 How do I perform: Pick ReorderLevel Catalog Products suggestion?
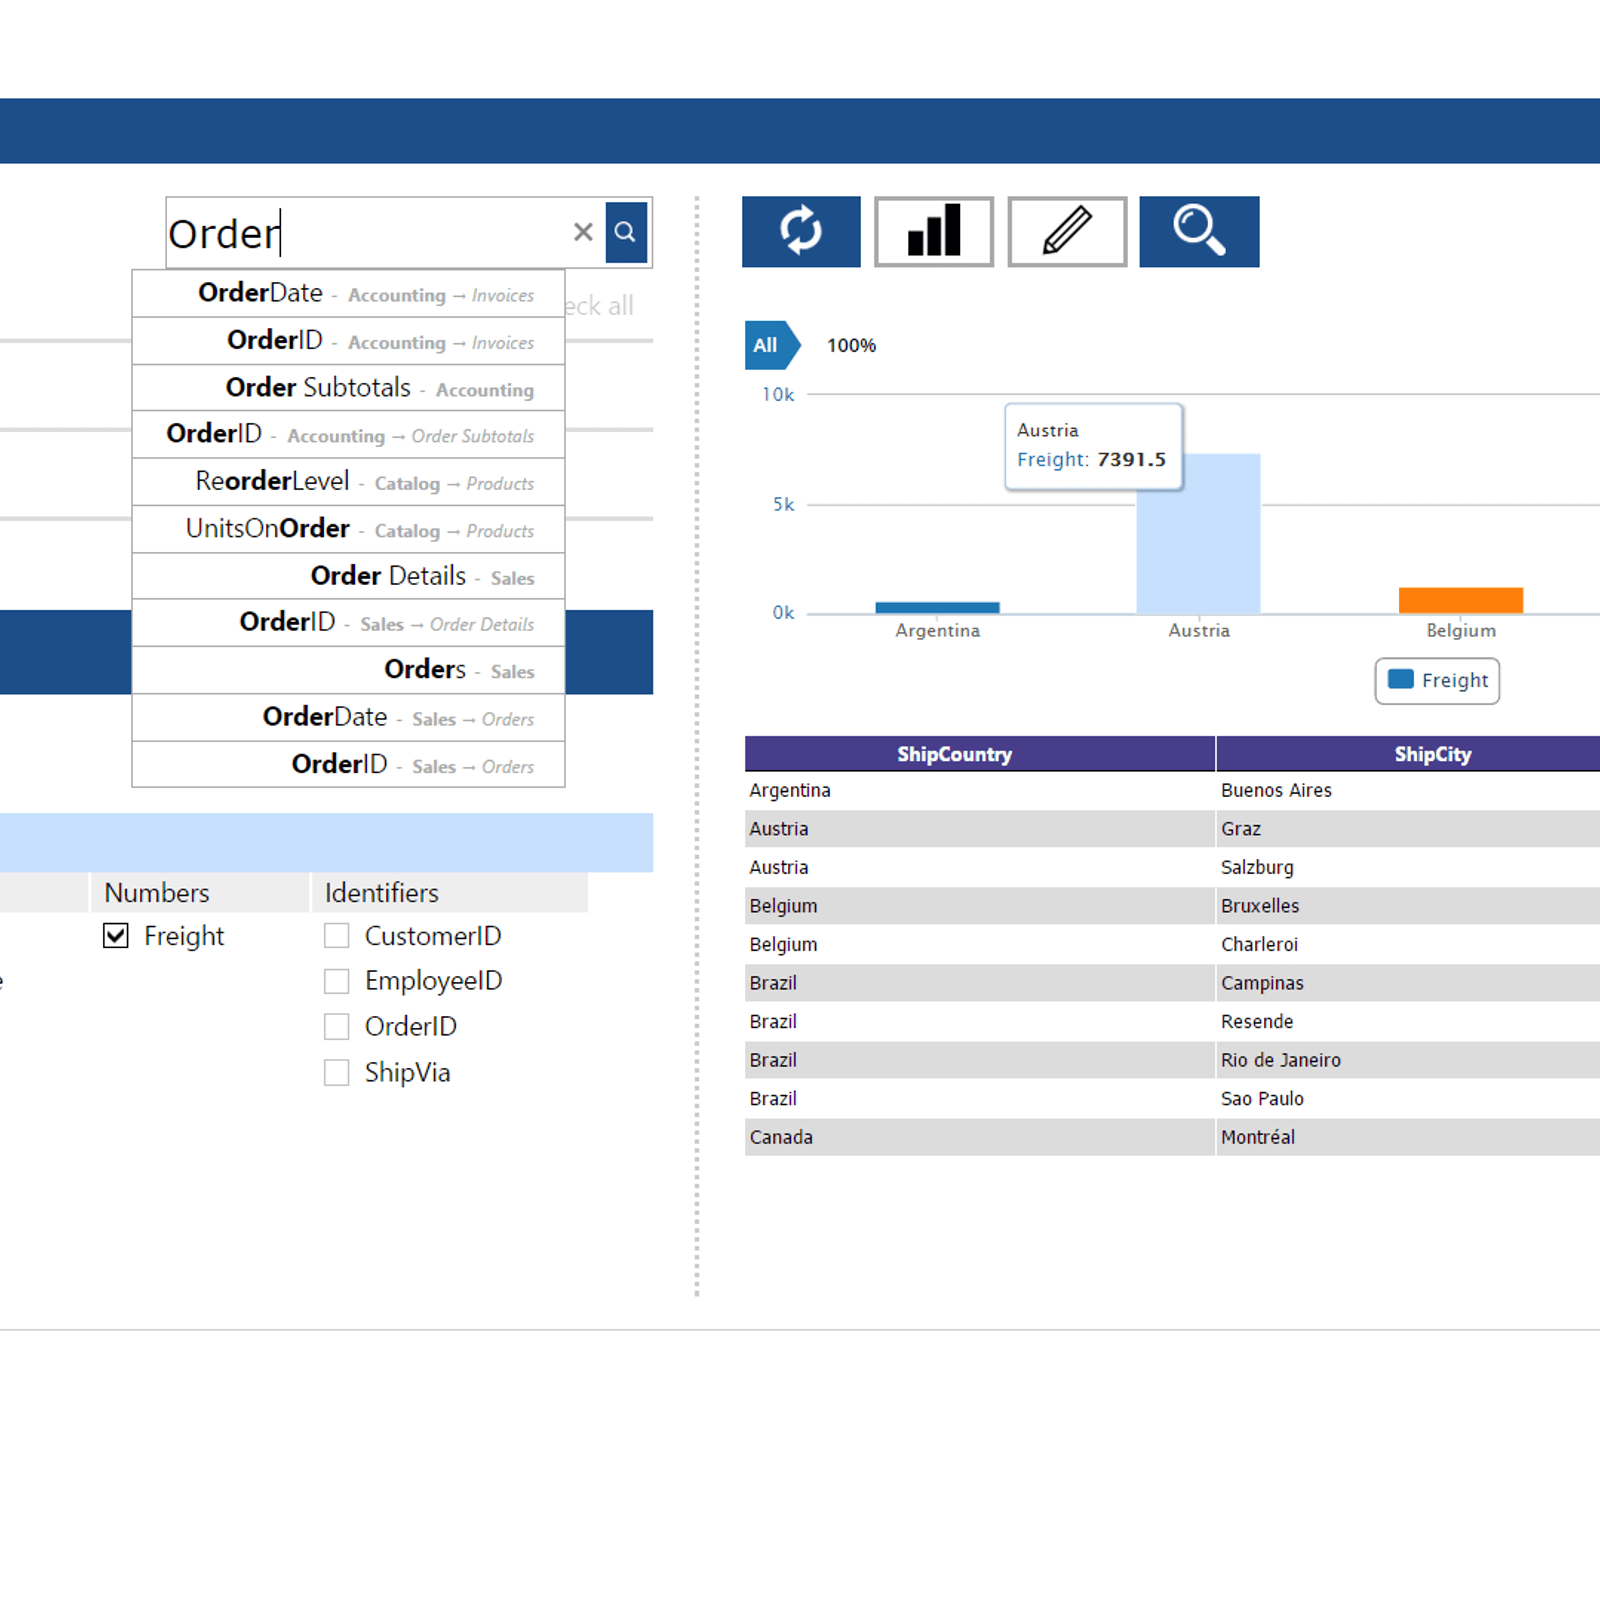pos(348,482)
